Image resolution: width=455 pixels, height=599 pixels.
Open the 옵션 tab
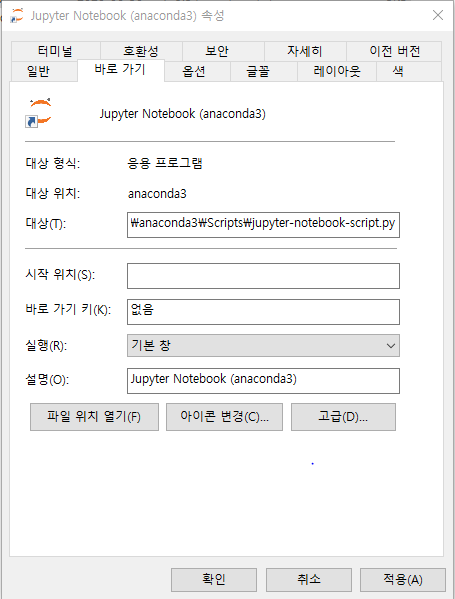197,71
